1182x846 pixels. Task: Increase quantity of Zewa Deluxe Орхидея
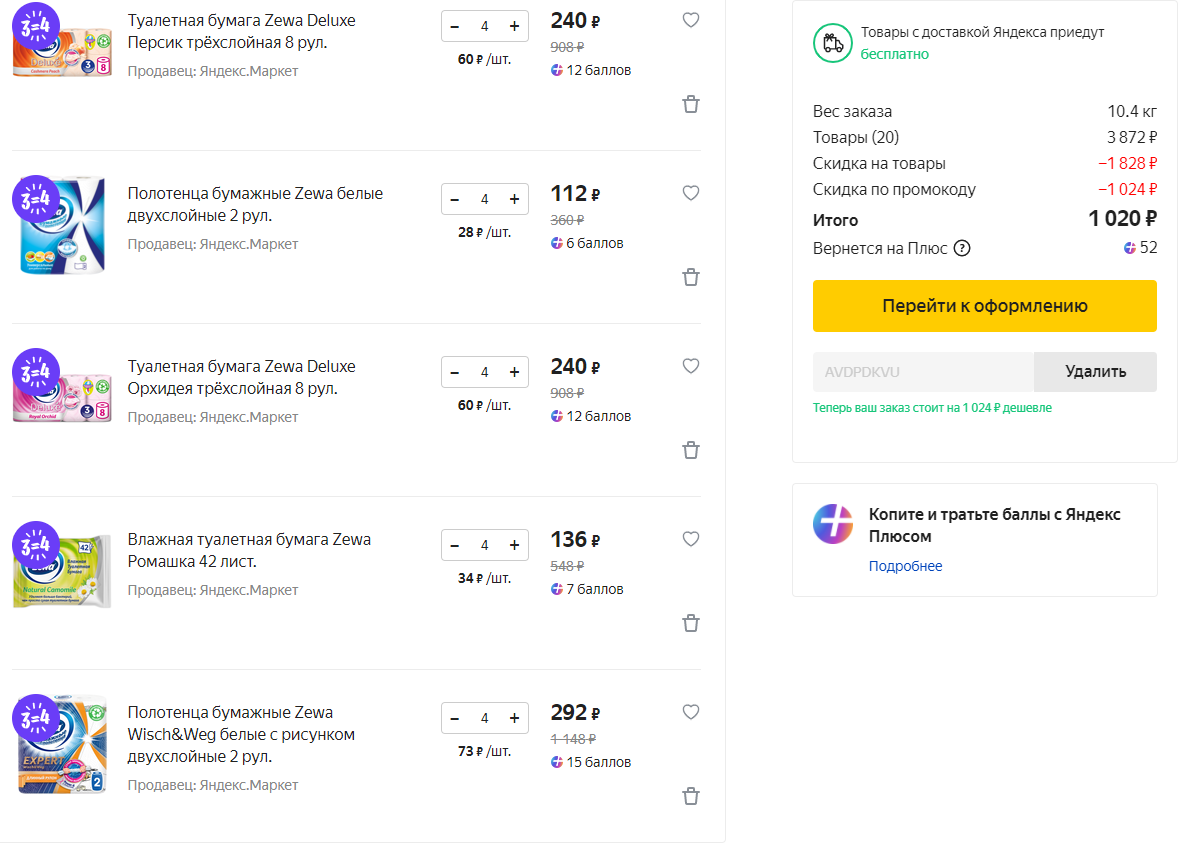click(x=514, y=372)
